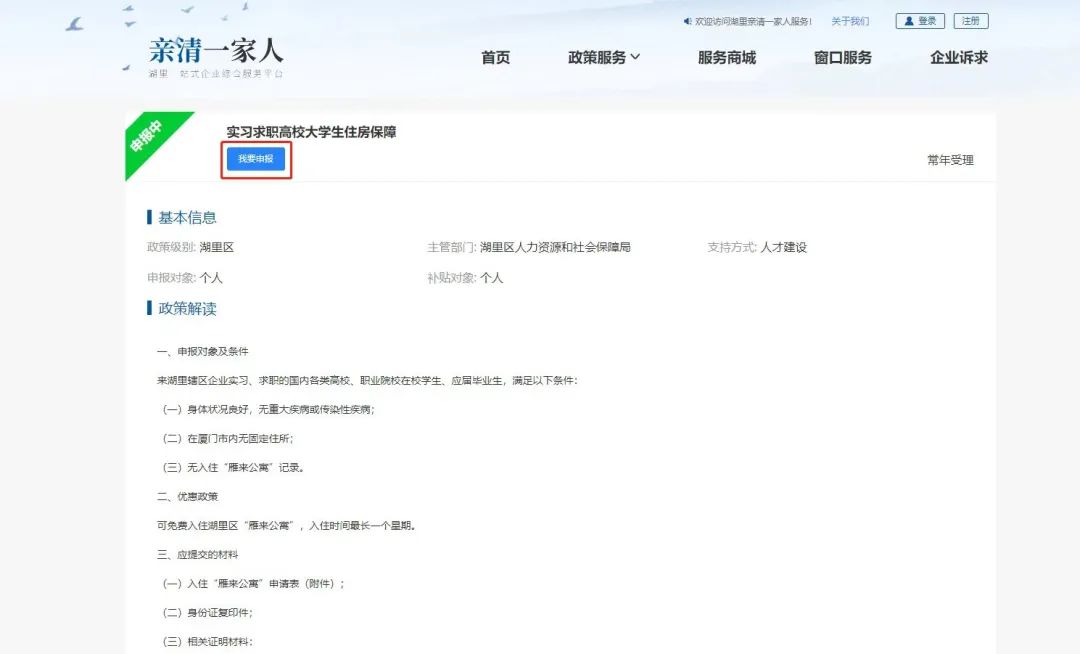Screen dimensions: 1080x654
Task: Click the 补贴对象 value 个人
Action: [x=491, y=278]
